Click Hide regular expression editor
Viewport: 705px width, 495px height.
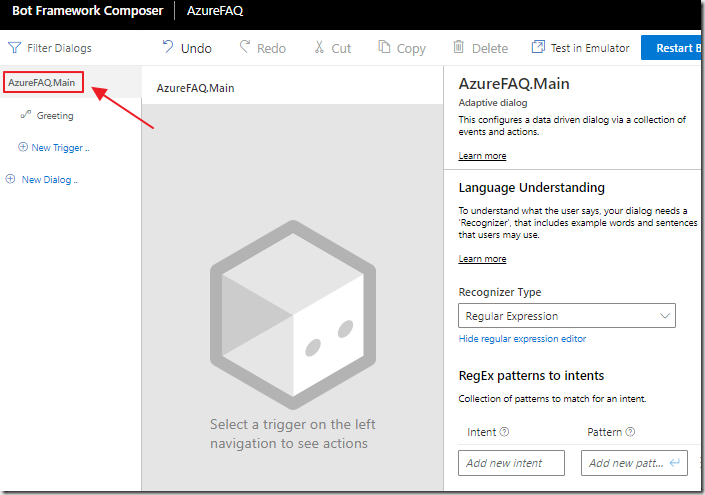[x=522, y=339]
